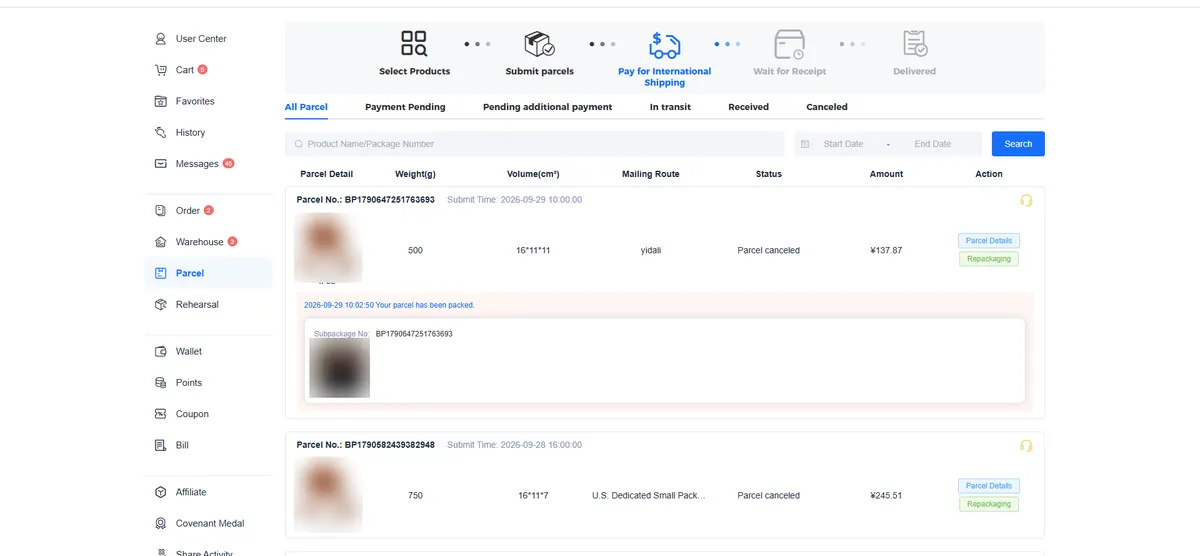Screen dimensions: 1200x556
Task: Click subpackage thumbnail under BP1790647251763693
Action: [340, 368]
